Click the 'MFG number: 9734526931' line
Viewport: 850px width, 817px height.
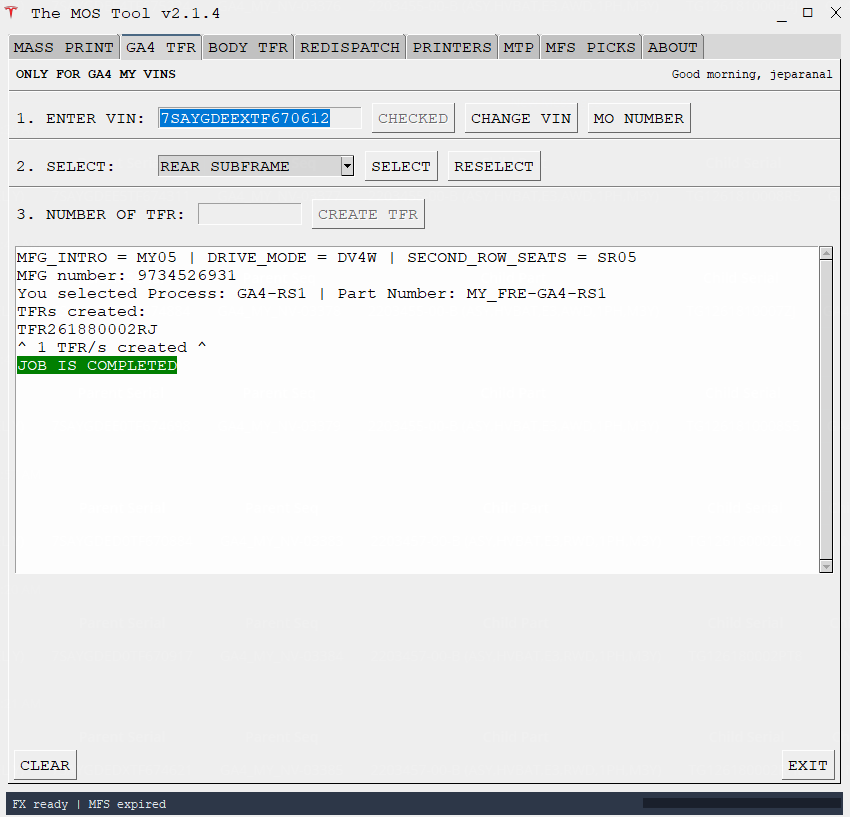126,275
